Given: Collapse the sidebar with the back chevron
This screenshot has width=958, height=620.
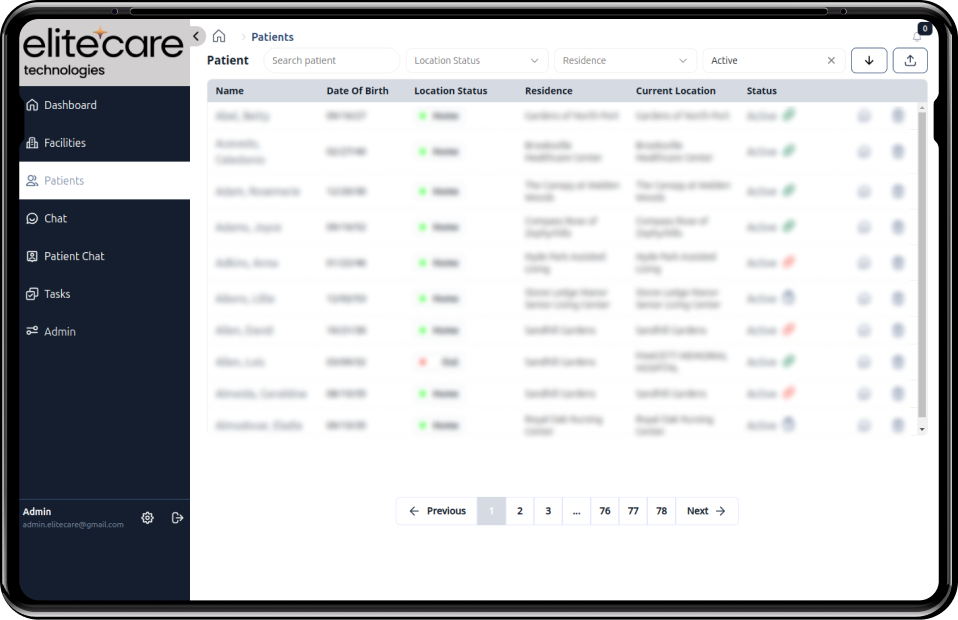Looking at the screenshot, I should pos(196,36).
